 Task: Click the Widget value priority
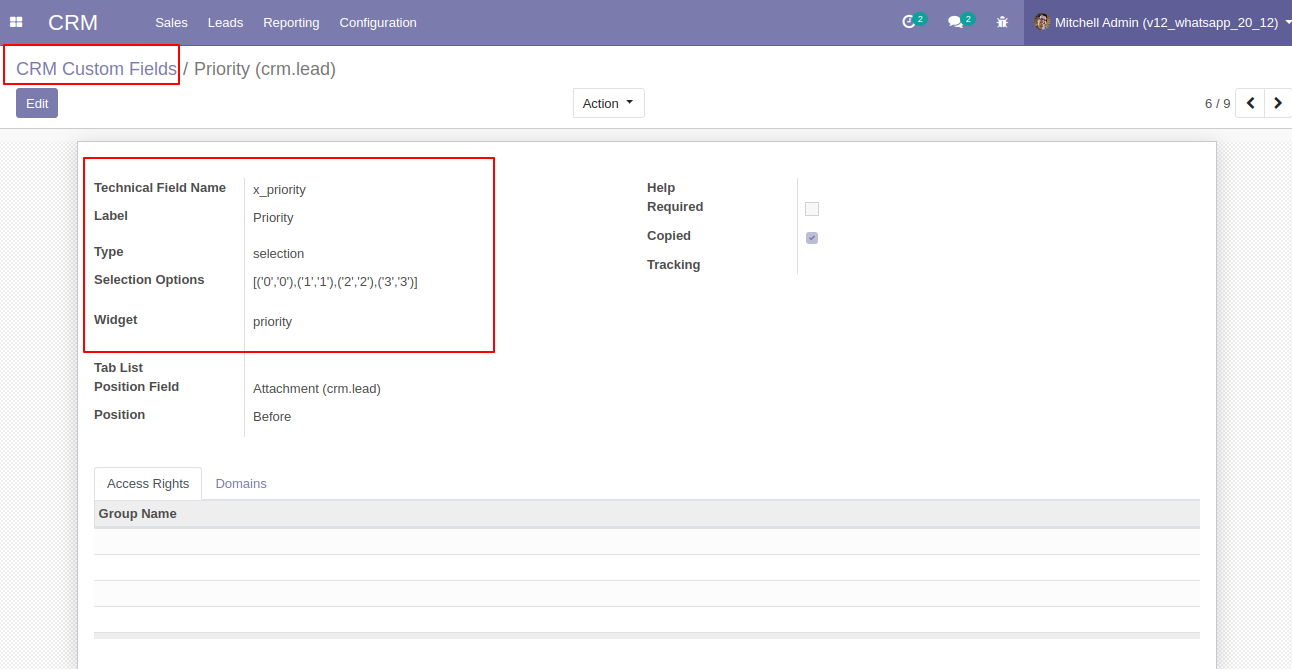pos(272,321)
